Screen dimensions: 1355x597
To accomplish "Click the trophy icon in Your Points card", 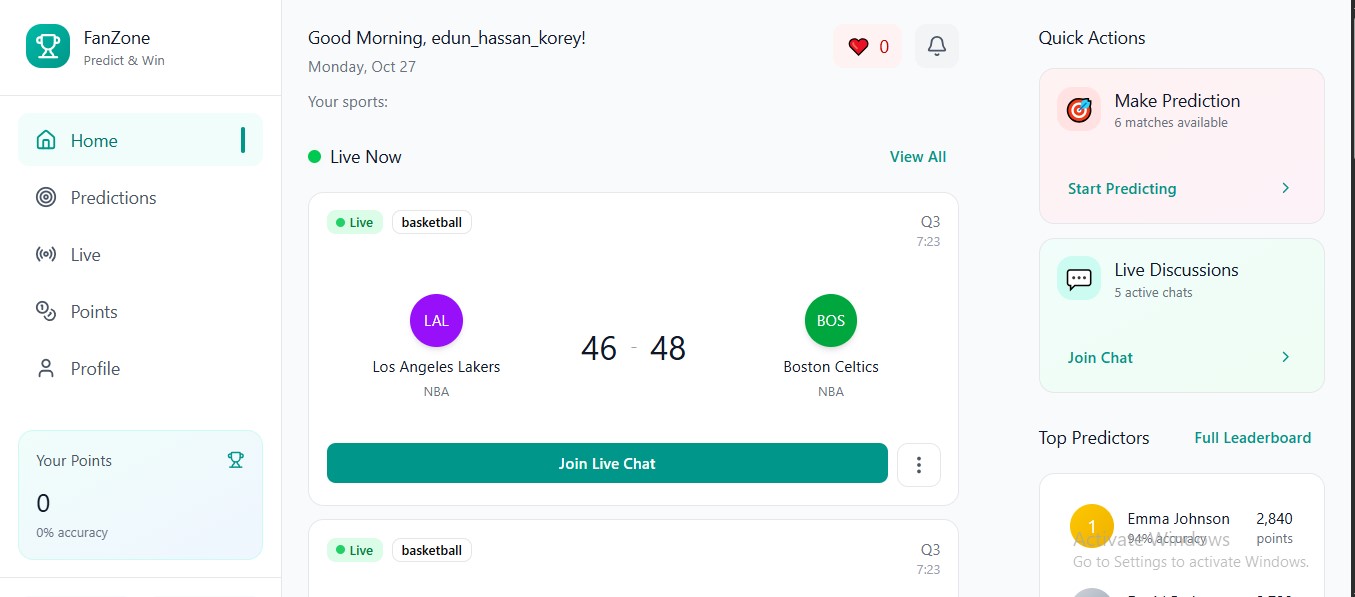I will [235, 460].
